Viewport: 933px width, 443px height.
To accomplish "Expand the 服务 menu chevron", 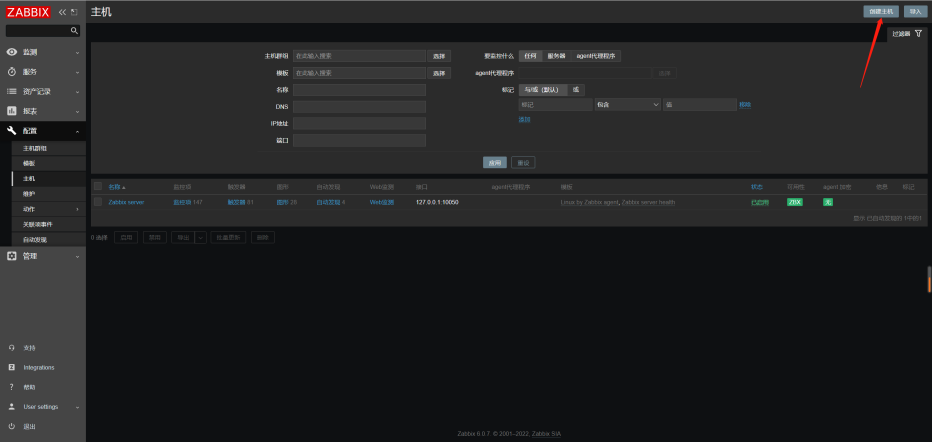I will (77, 73).
